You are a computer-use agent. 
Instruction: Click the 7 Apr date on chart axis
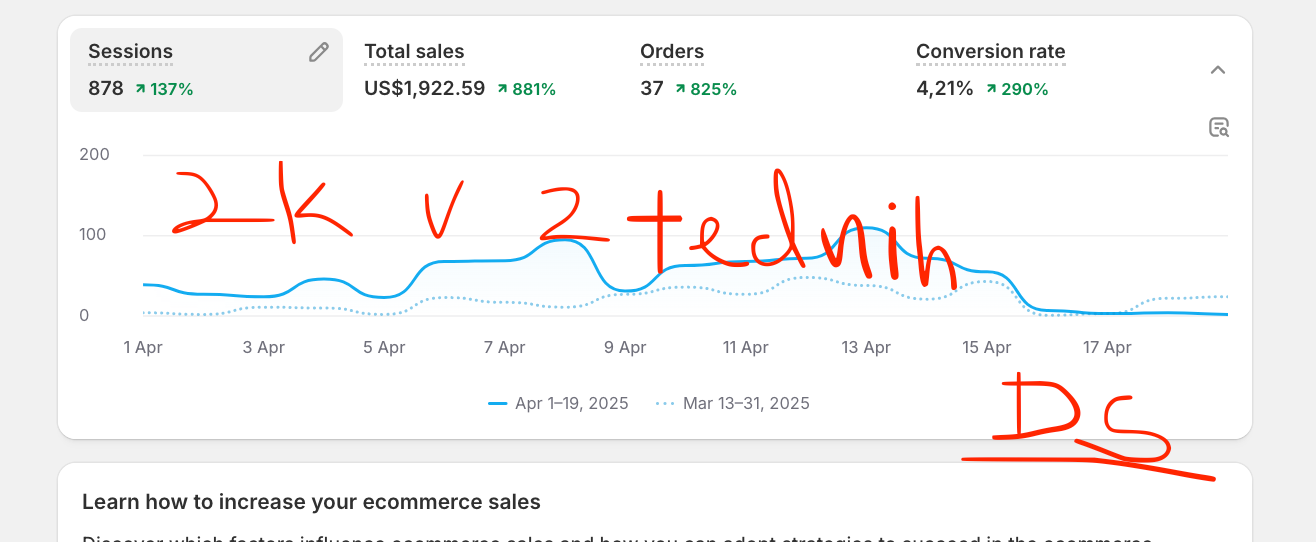point(505,348)
